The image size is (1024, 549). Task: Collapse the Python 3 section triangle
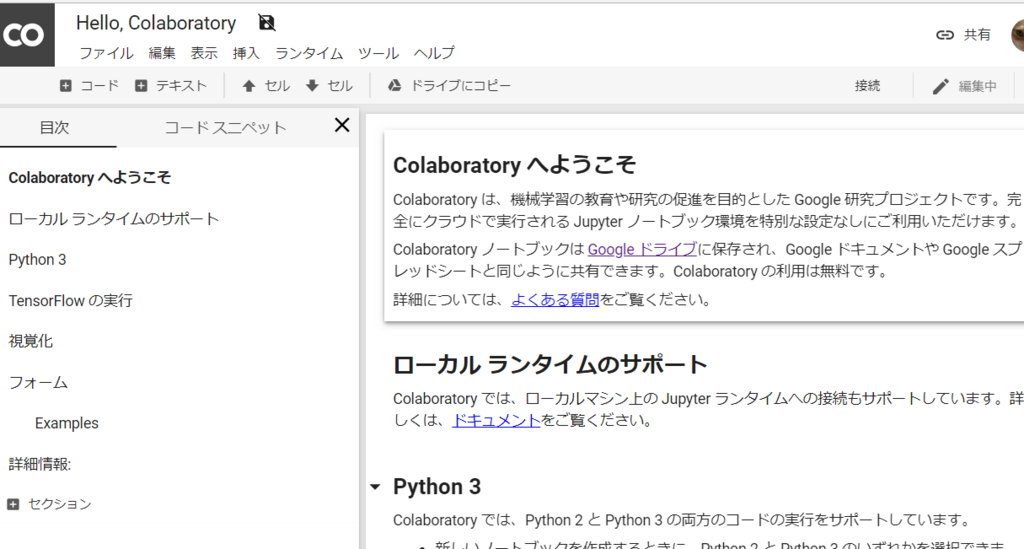coord(375,486)
